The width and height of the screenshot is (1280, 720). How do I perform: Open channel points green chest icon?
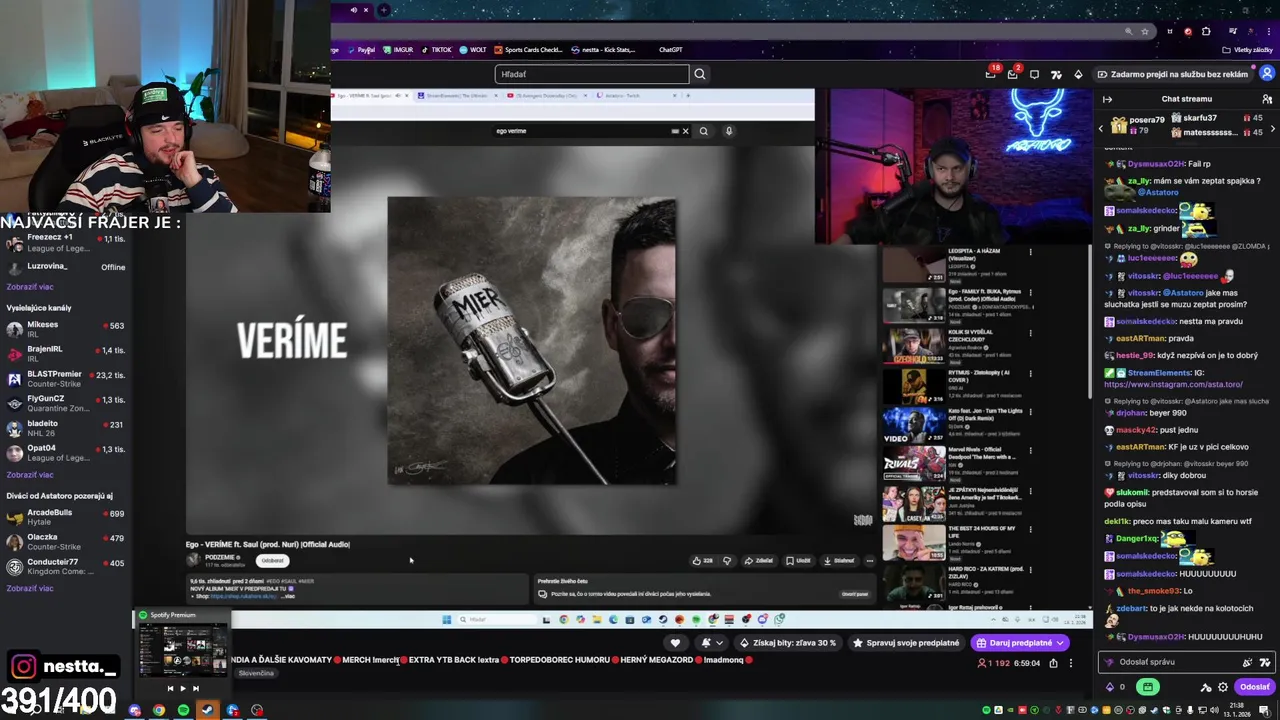[x=1147, y=687]
